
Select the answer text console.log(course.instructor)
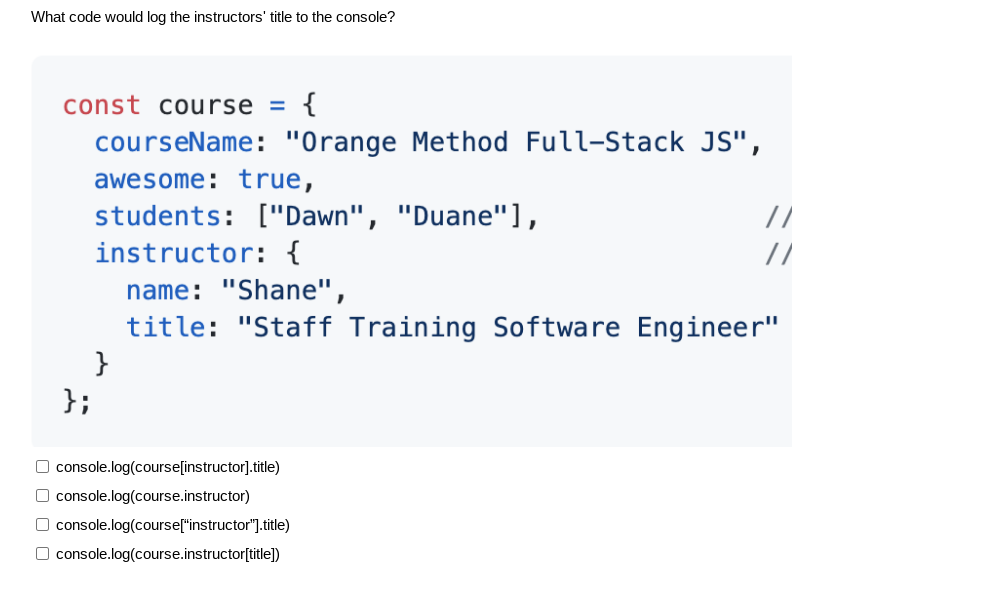pyautogui.click(x=152, y=496)
